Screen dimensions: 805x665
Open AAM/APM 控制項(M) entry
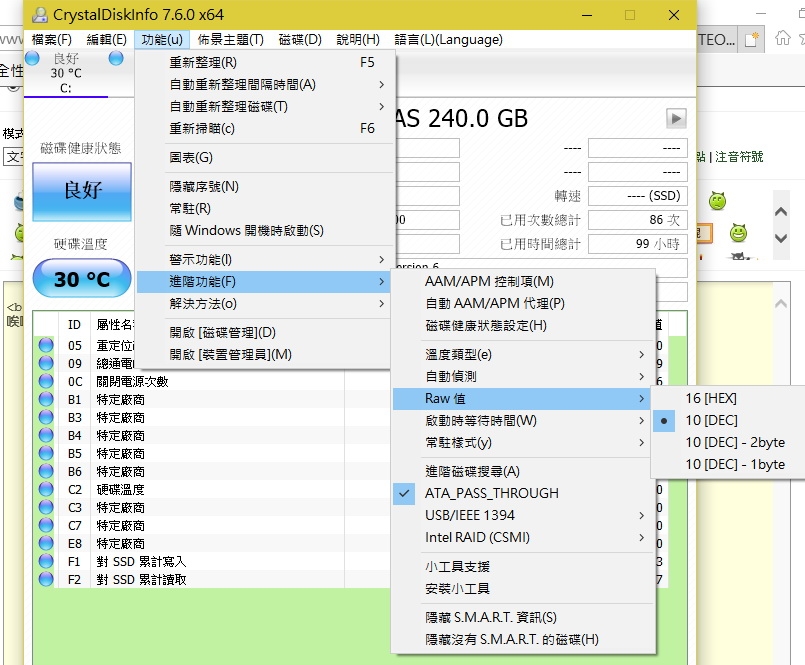[x=524, y=281]
